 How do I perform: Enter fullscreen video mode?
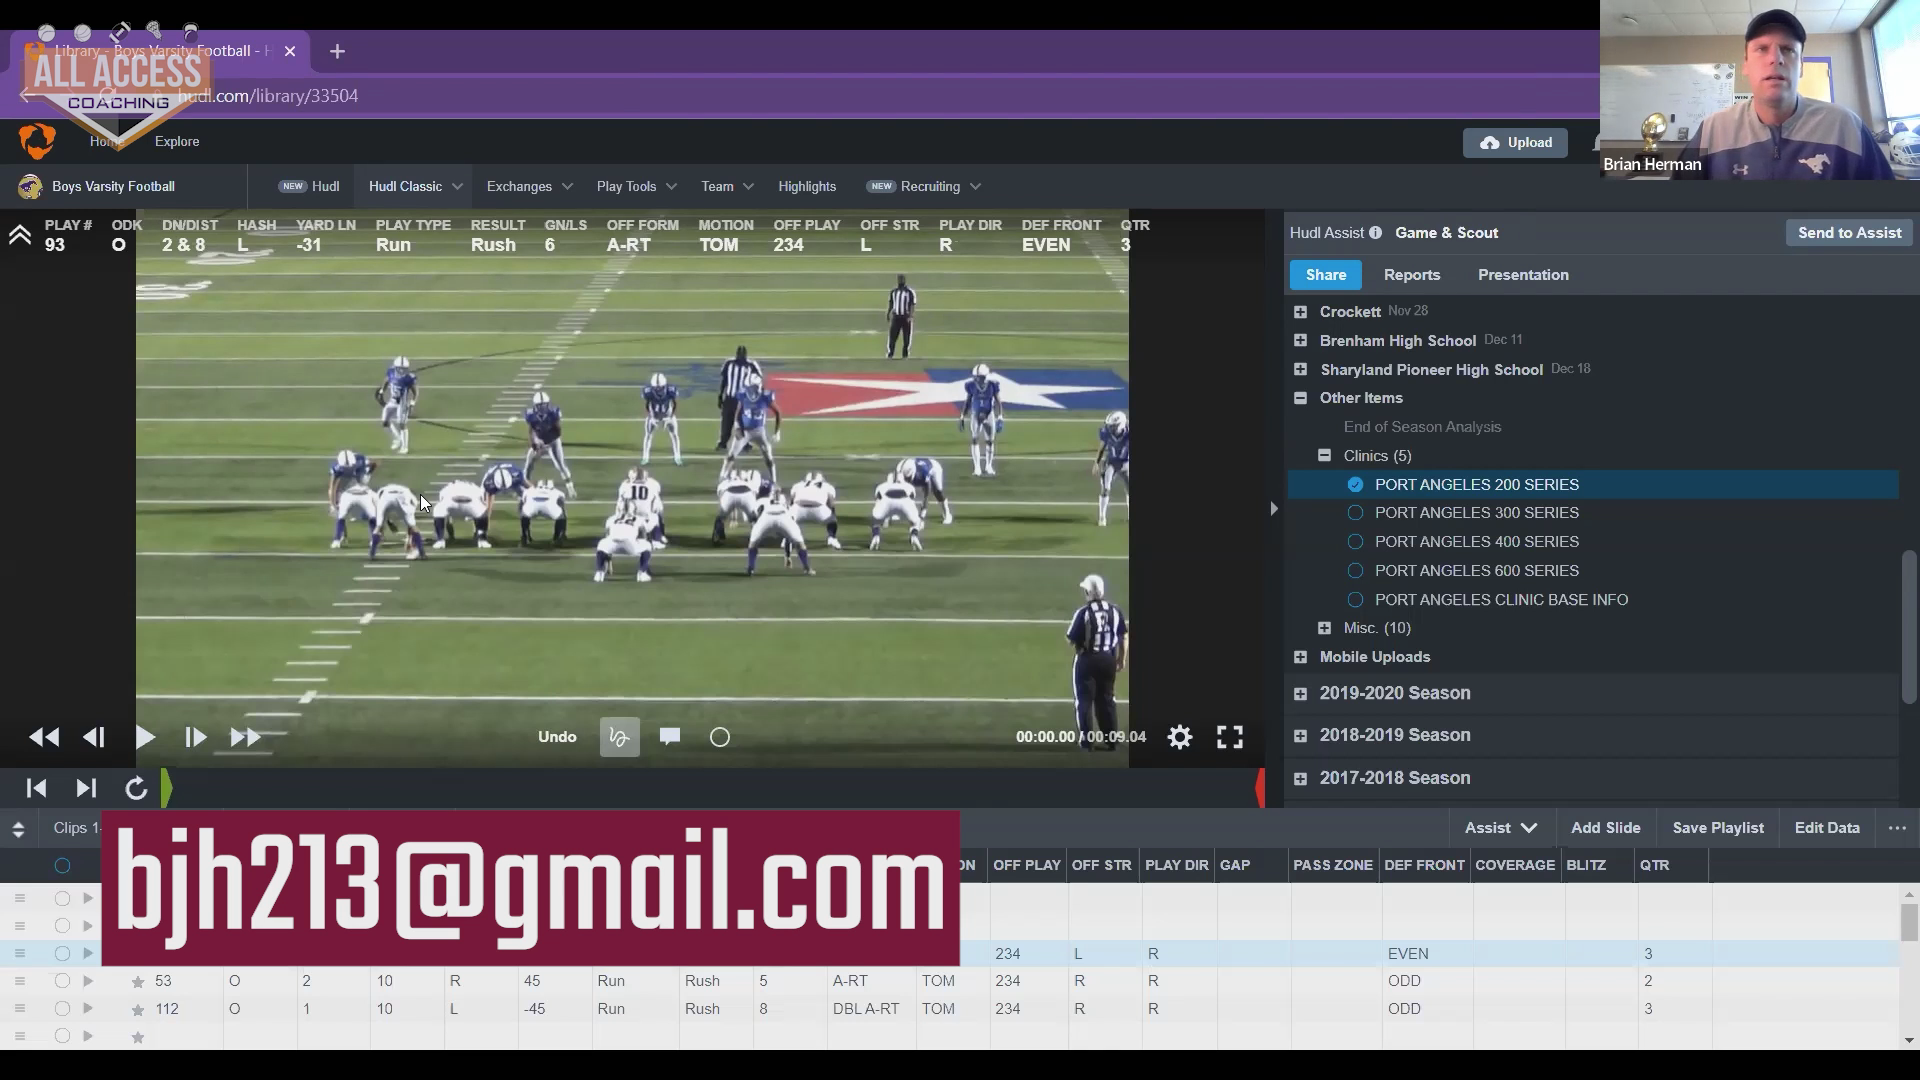tap(1230, 738)
